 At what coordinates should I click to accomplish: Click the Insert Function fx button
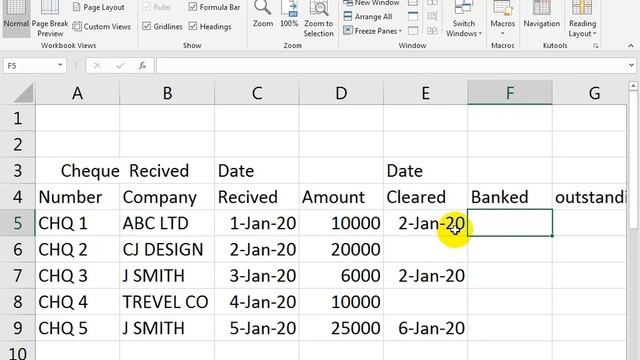[x=142, y=65]
